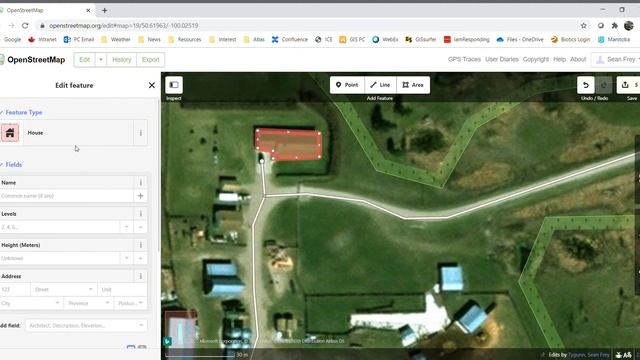This screenshot has height=360, width=640.
Task: Open the Add field combo box
Action: 86,325
